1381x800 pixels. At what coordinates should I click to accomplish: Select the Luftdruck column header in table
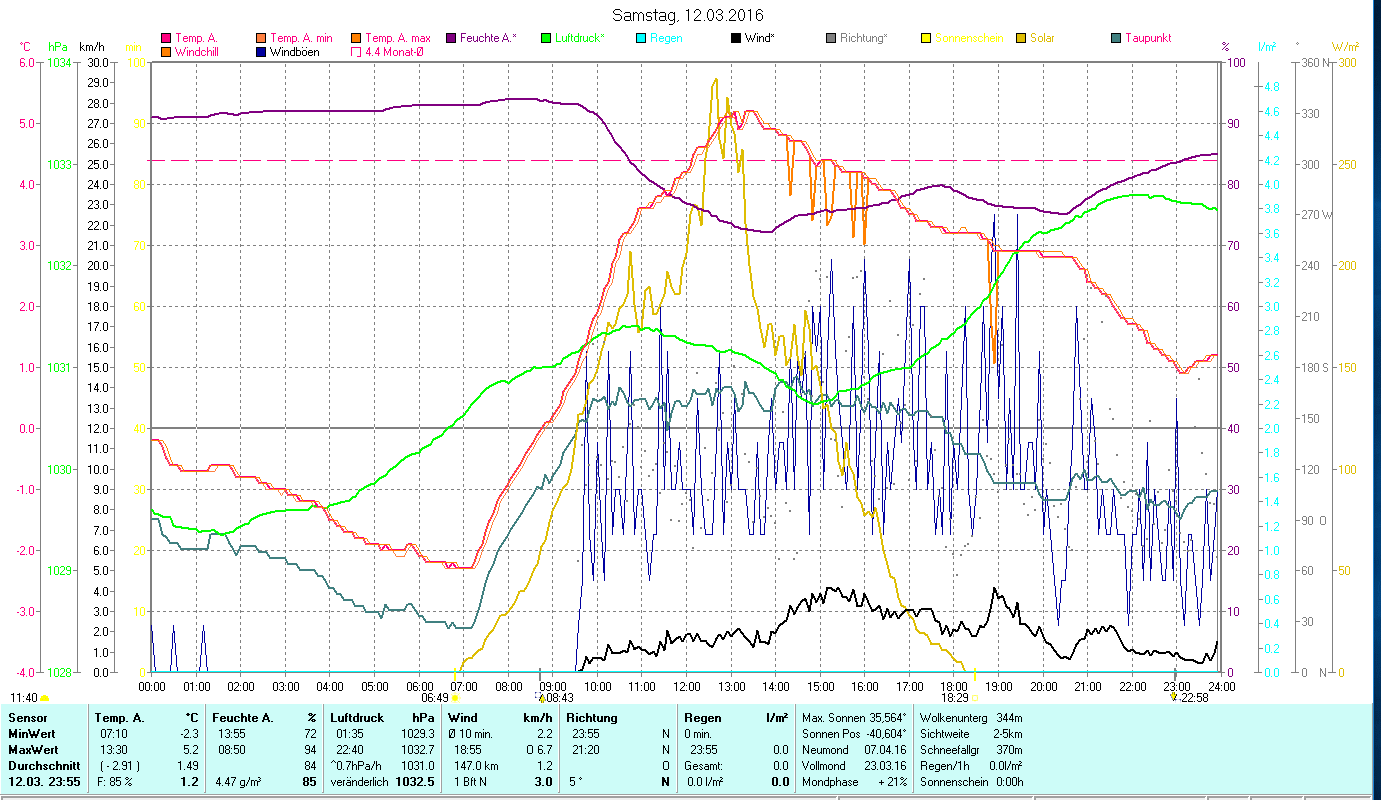click(356, 718)
